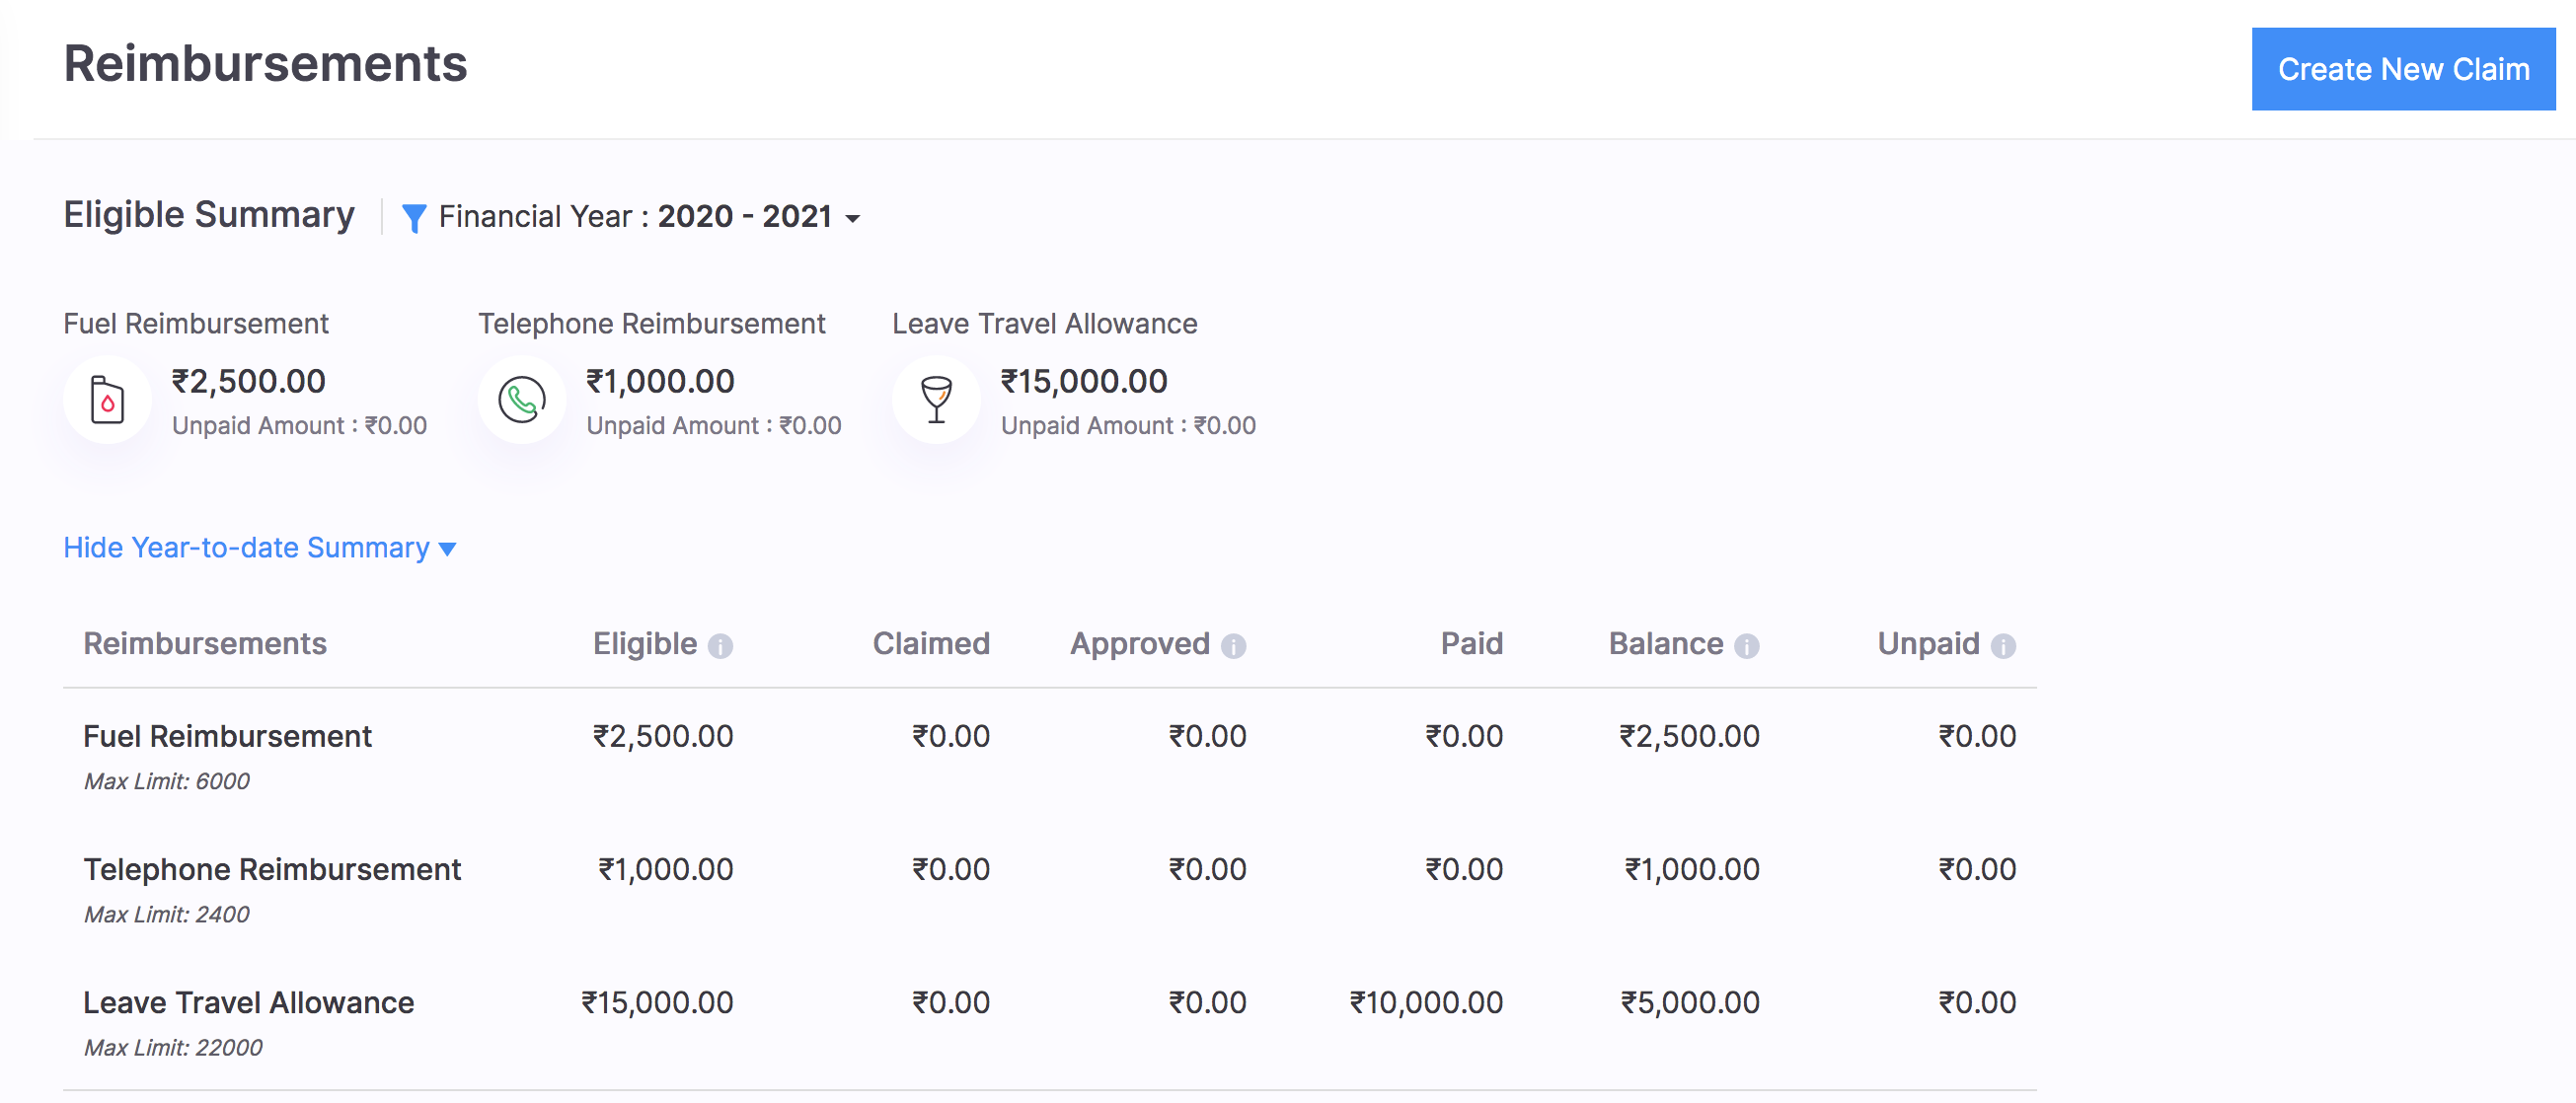Image resolution: width=2576 pixels, height=1103 pixels.
Task: Click the Paid column header
Action: click(1470, 643)
